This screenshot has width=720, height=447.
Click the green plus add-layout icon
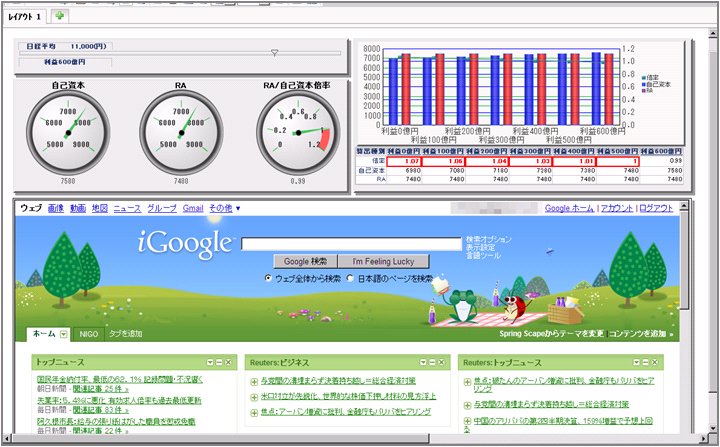59,16
